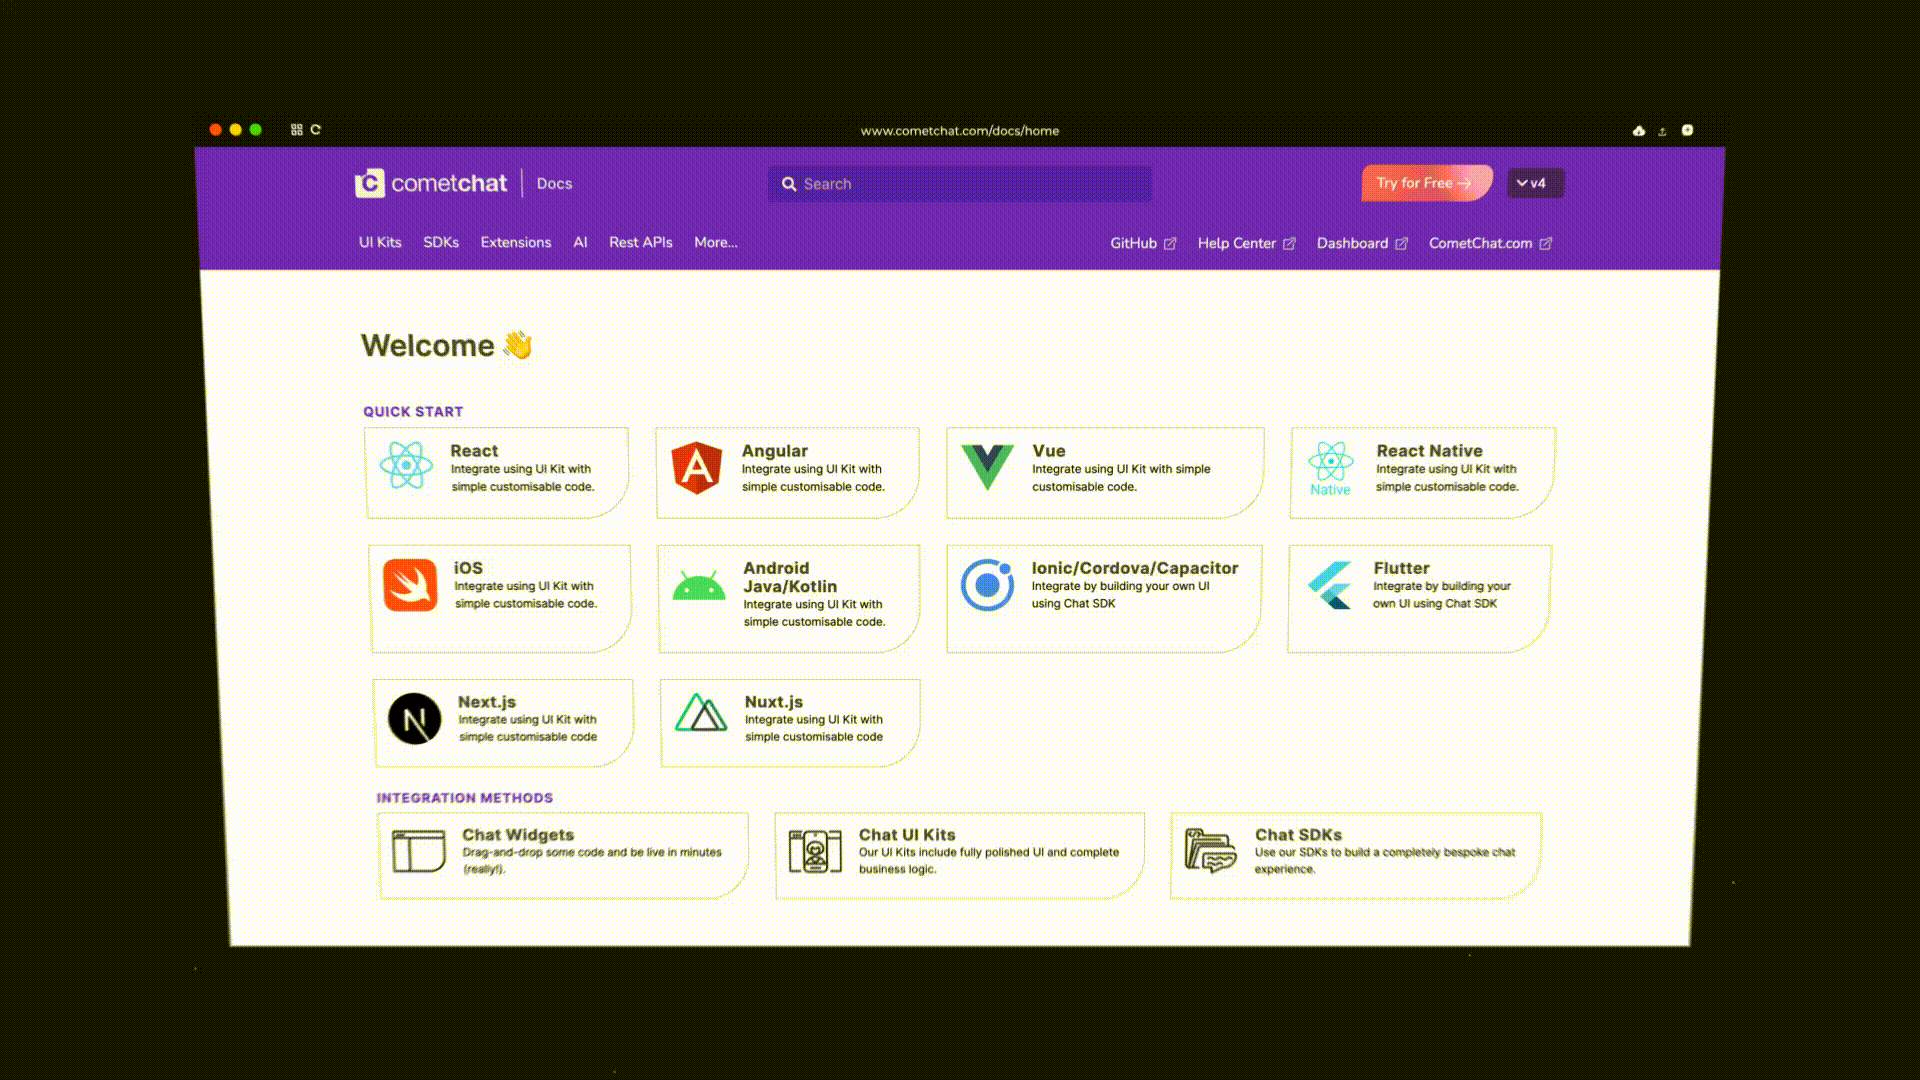
Task: Click the Try for Free button
Action: 1424,183
